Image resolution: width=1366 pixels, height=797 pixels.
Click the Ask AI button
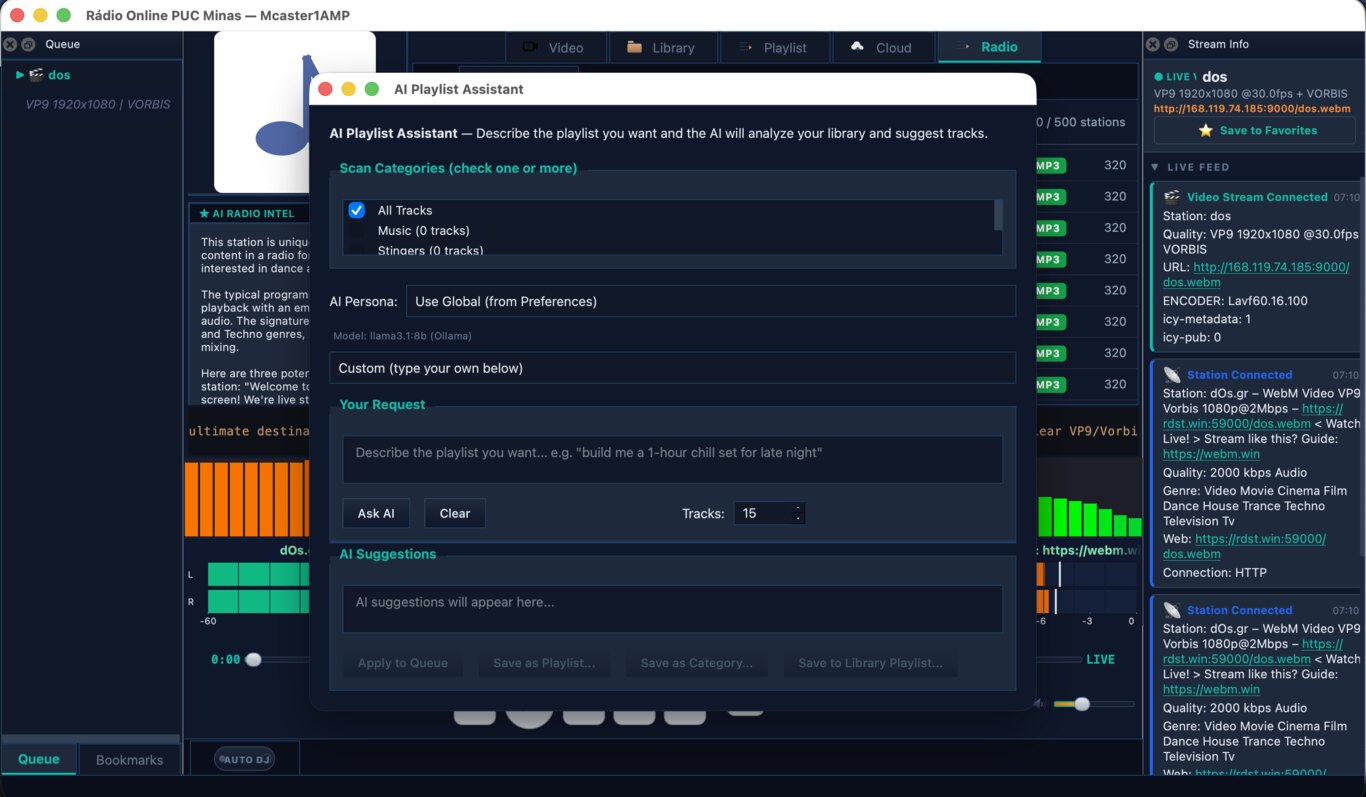click(x=376, y=513)
